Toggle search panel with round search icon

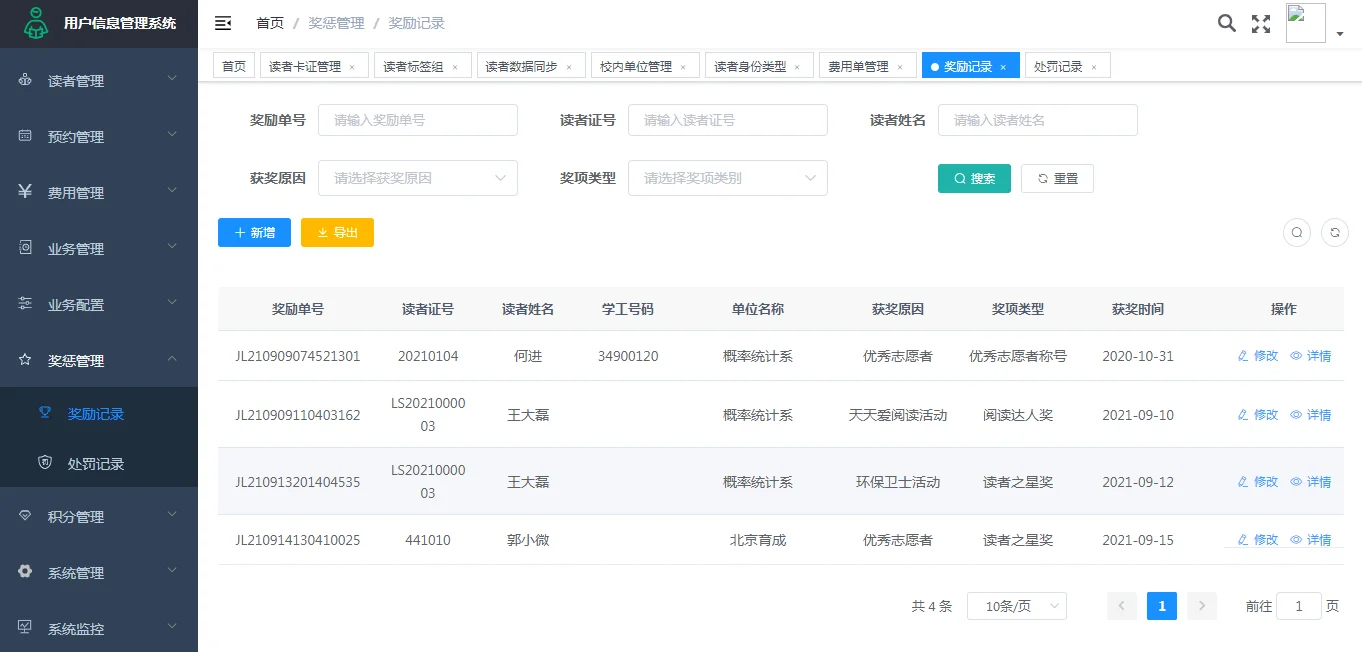1297,232
